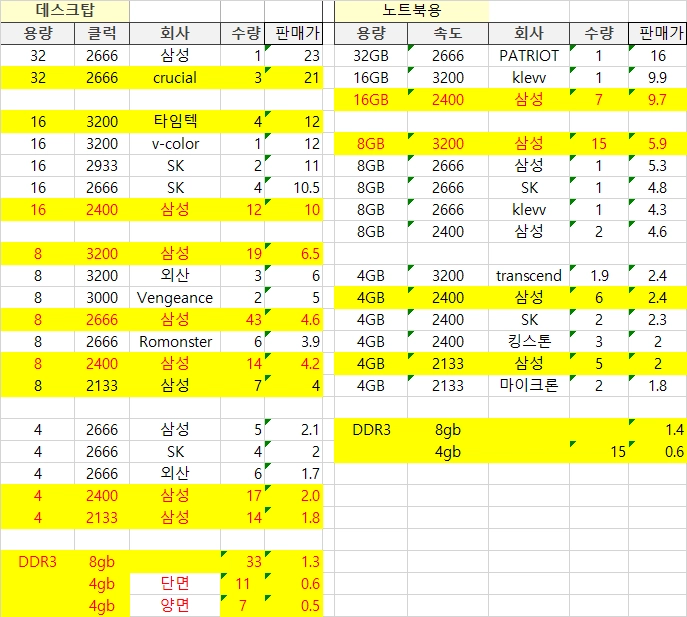Select the 노트북용 title cell
This screenshot has height=617, width=687.
click(411, 11)
